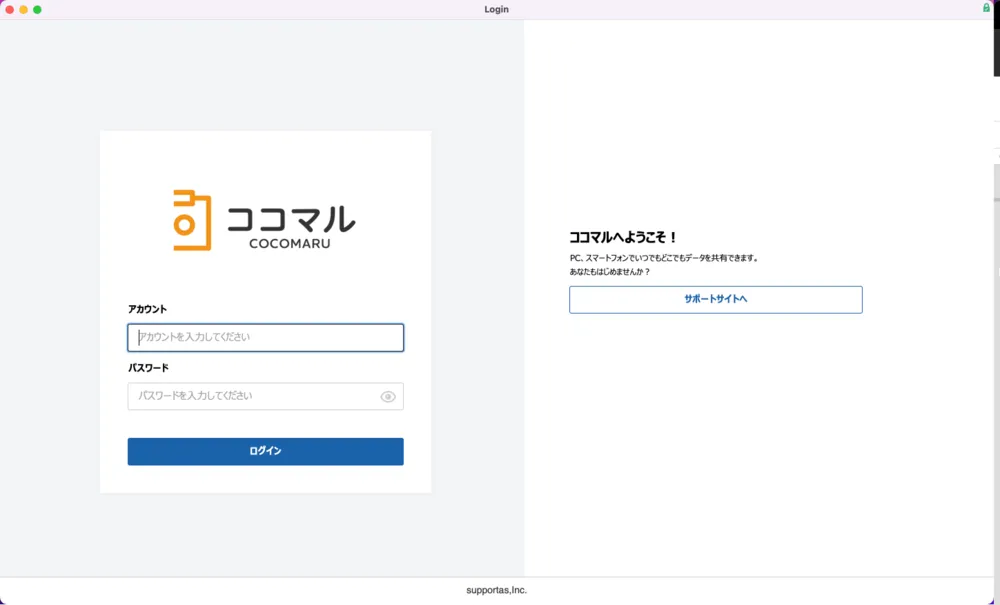Minimize the Login window with yellow button
This screenshot has height=605, width=1000.
click(x=24, y=9)
